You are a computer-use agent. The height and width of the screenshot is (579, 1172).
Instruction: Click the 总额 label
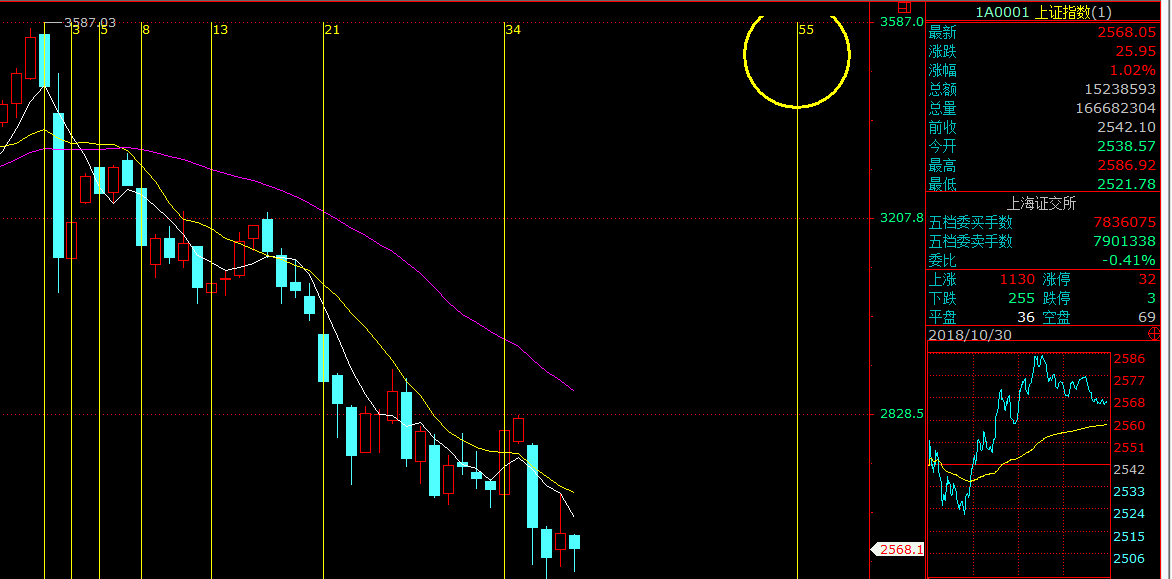tap(943, 89)
